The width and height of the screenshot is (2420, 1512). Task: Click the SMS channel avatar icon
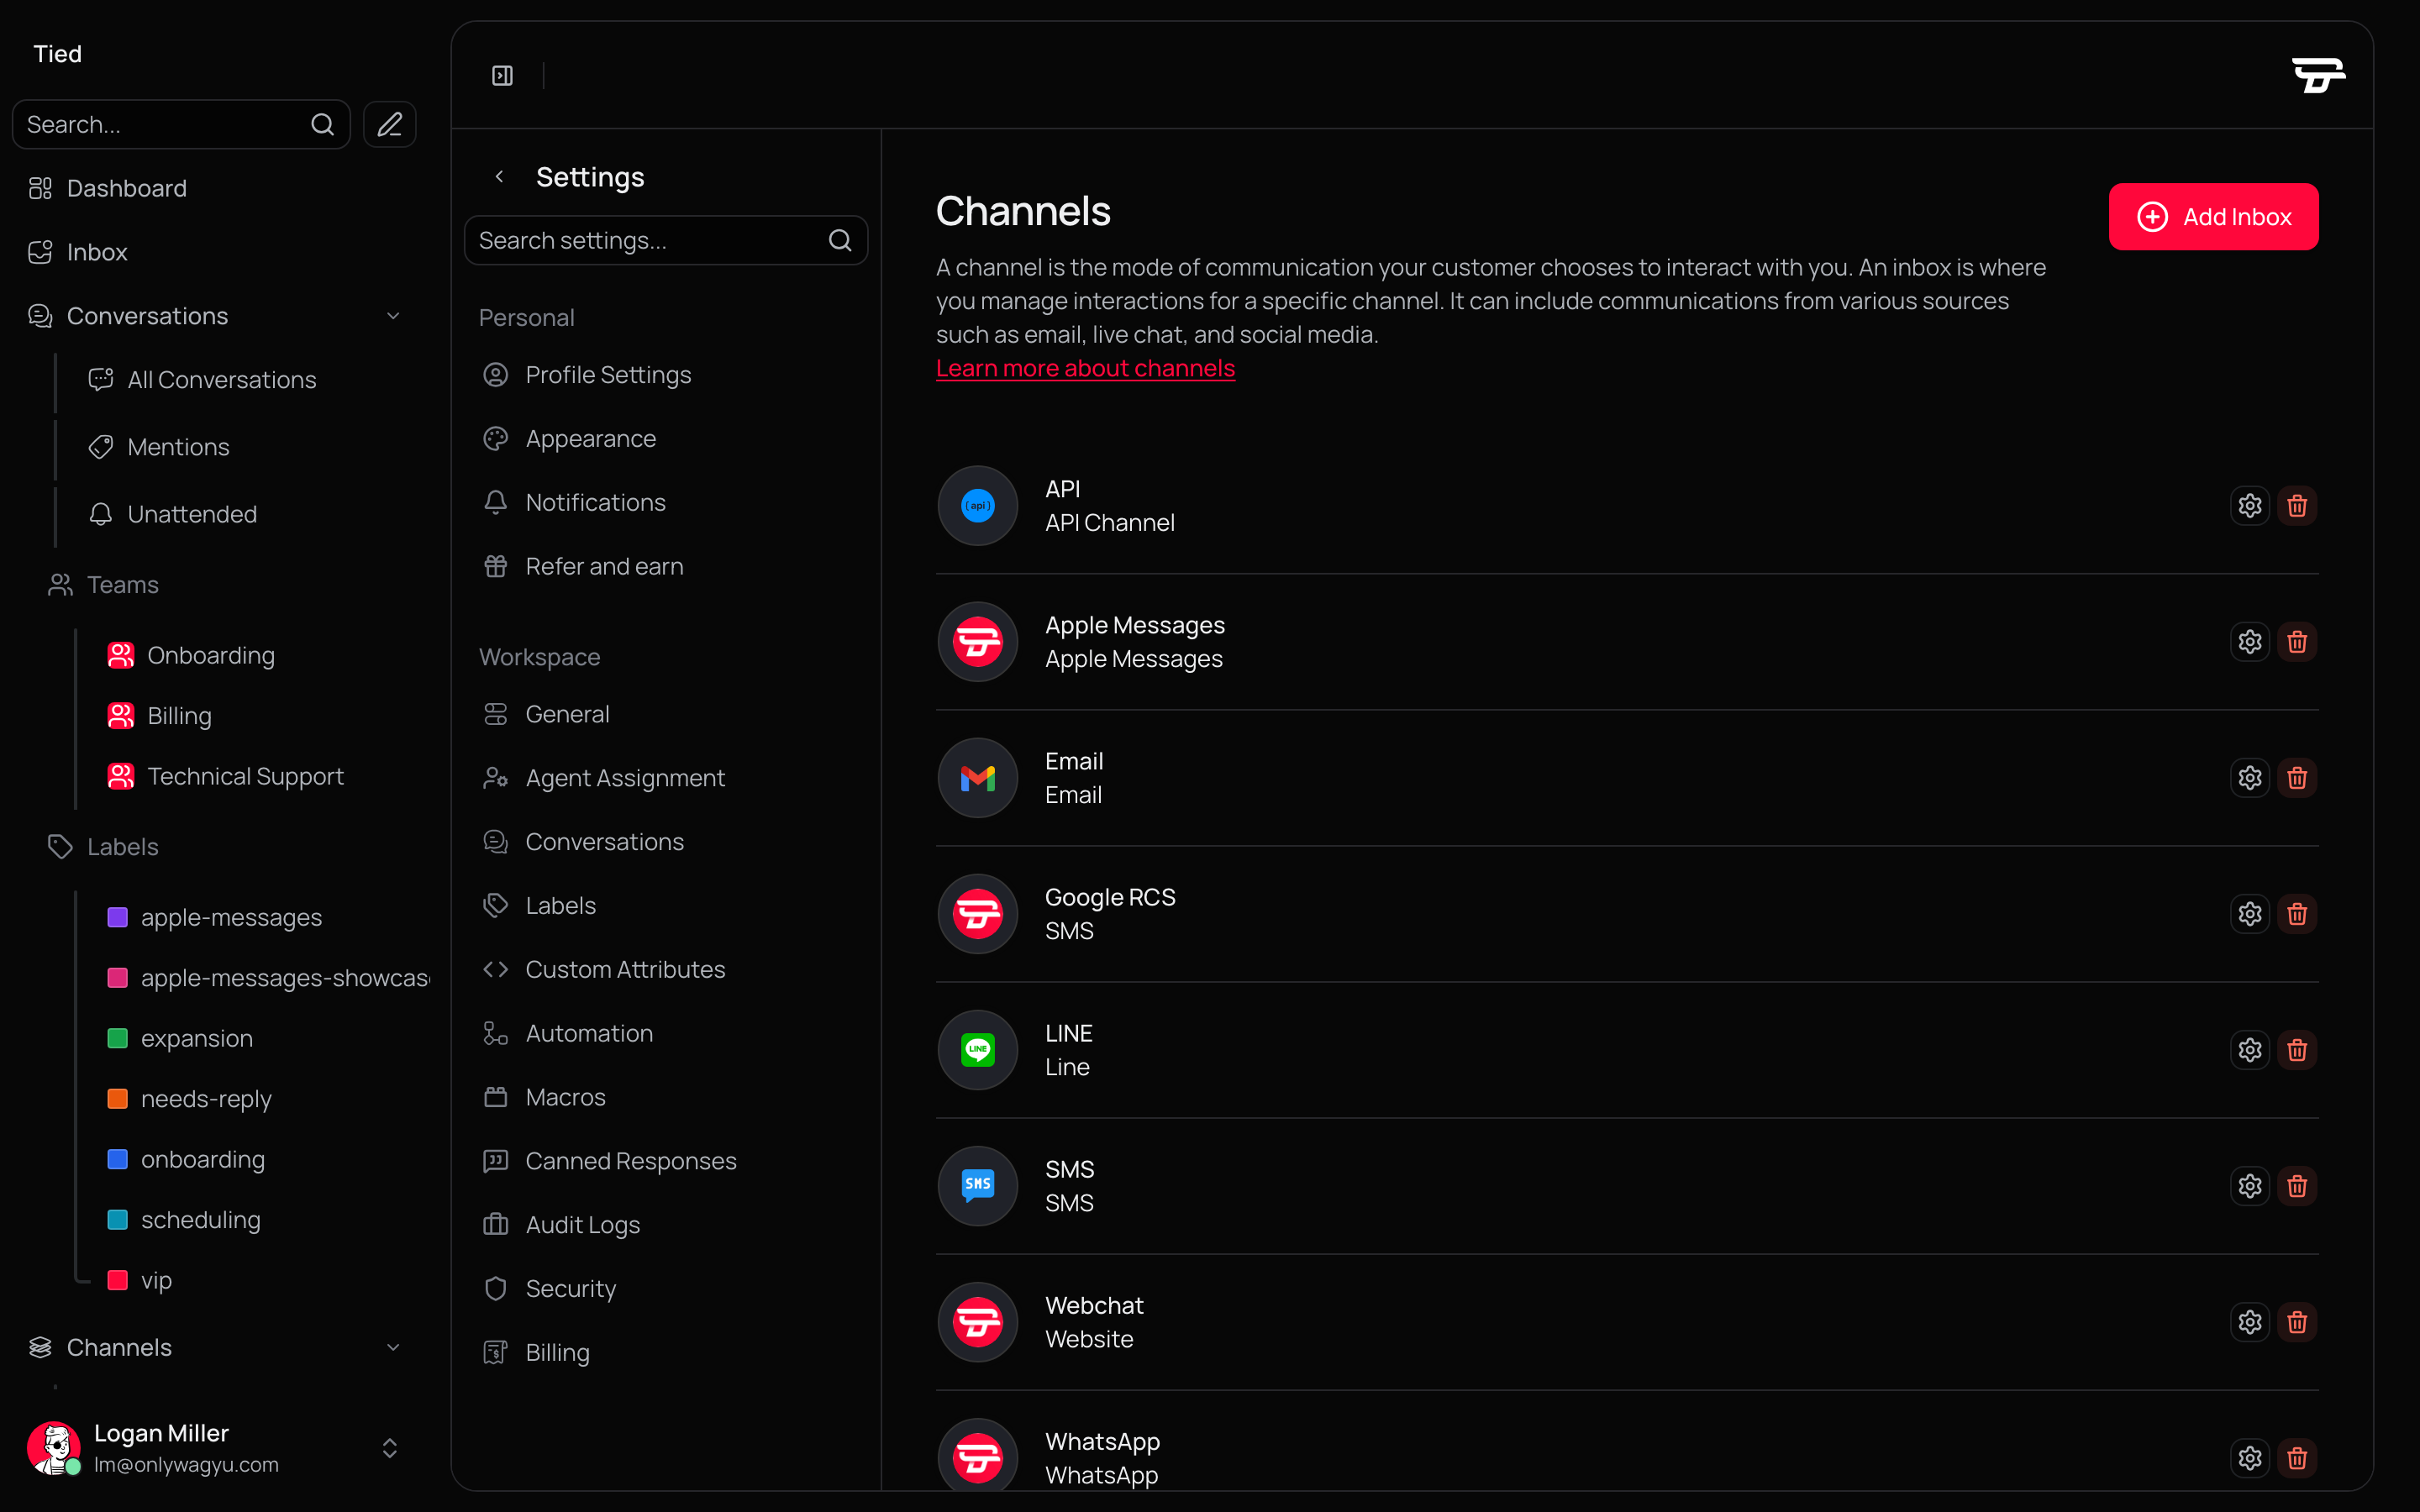coord(977,1186)
